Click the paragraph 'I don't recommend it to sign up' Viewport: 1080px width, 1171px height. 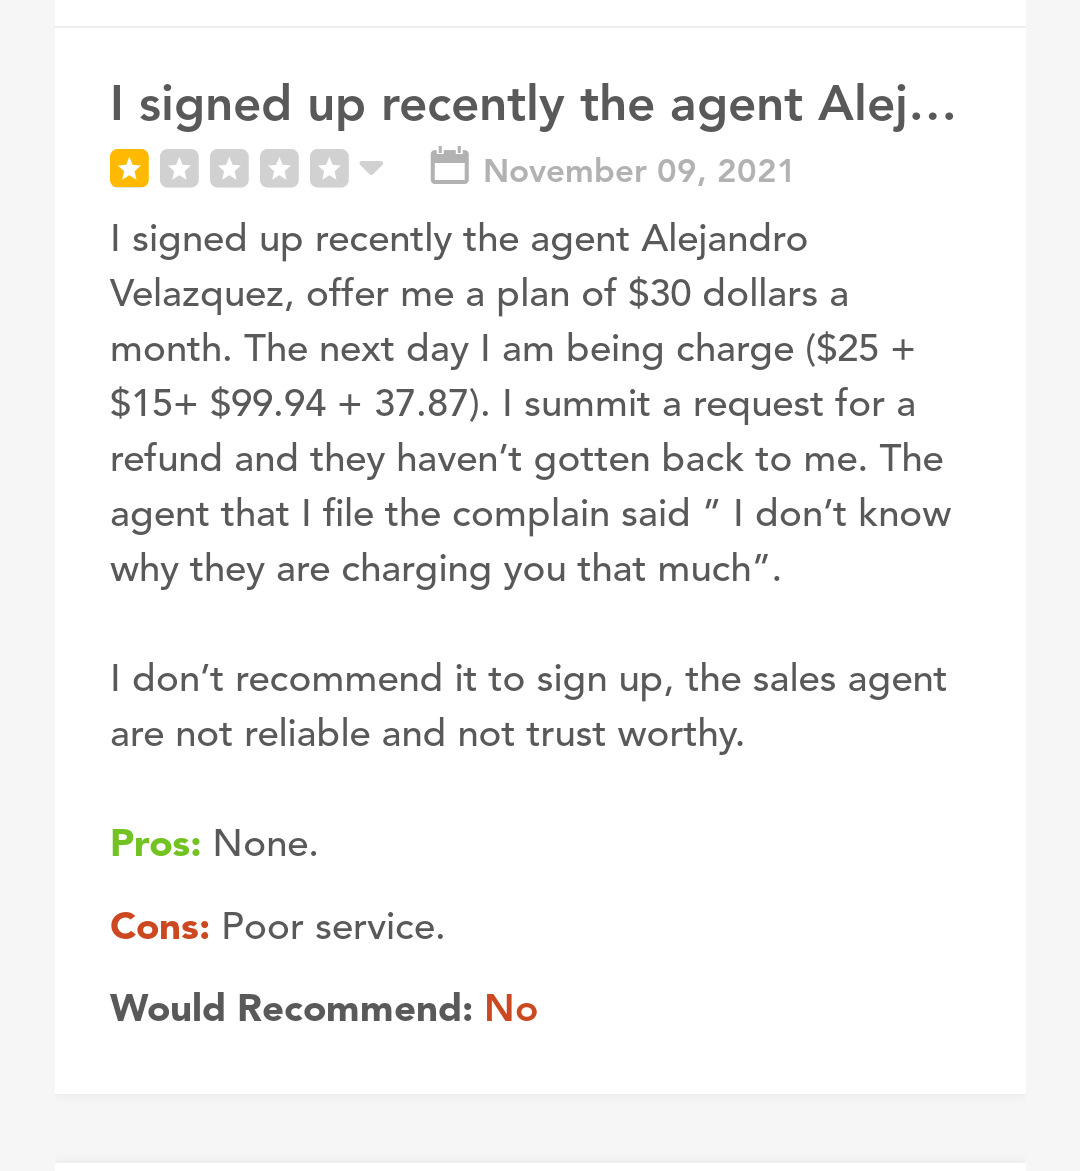529,706
